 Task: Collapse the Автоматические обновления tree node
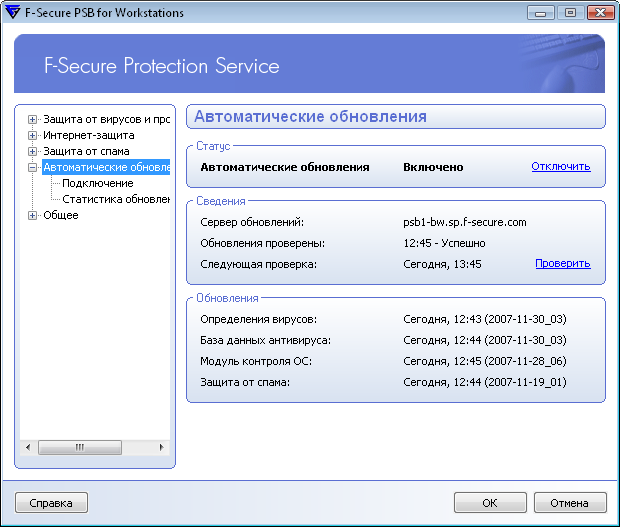click(32, 168)
